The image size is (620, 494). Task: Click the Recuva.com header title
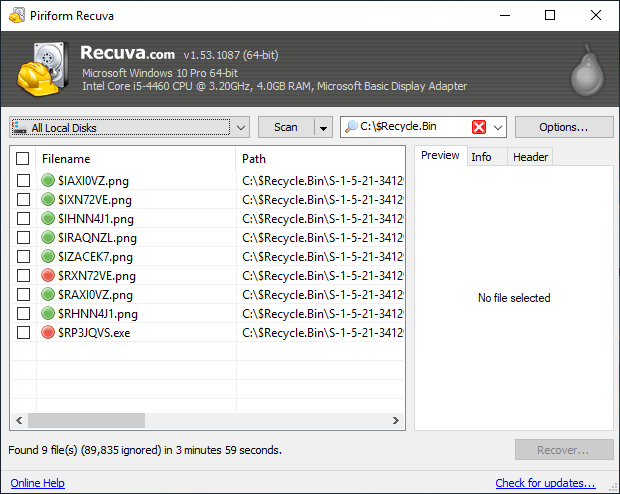(127, 53)
